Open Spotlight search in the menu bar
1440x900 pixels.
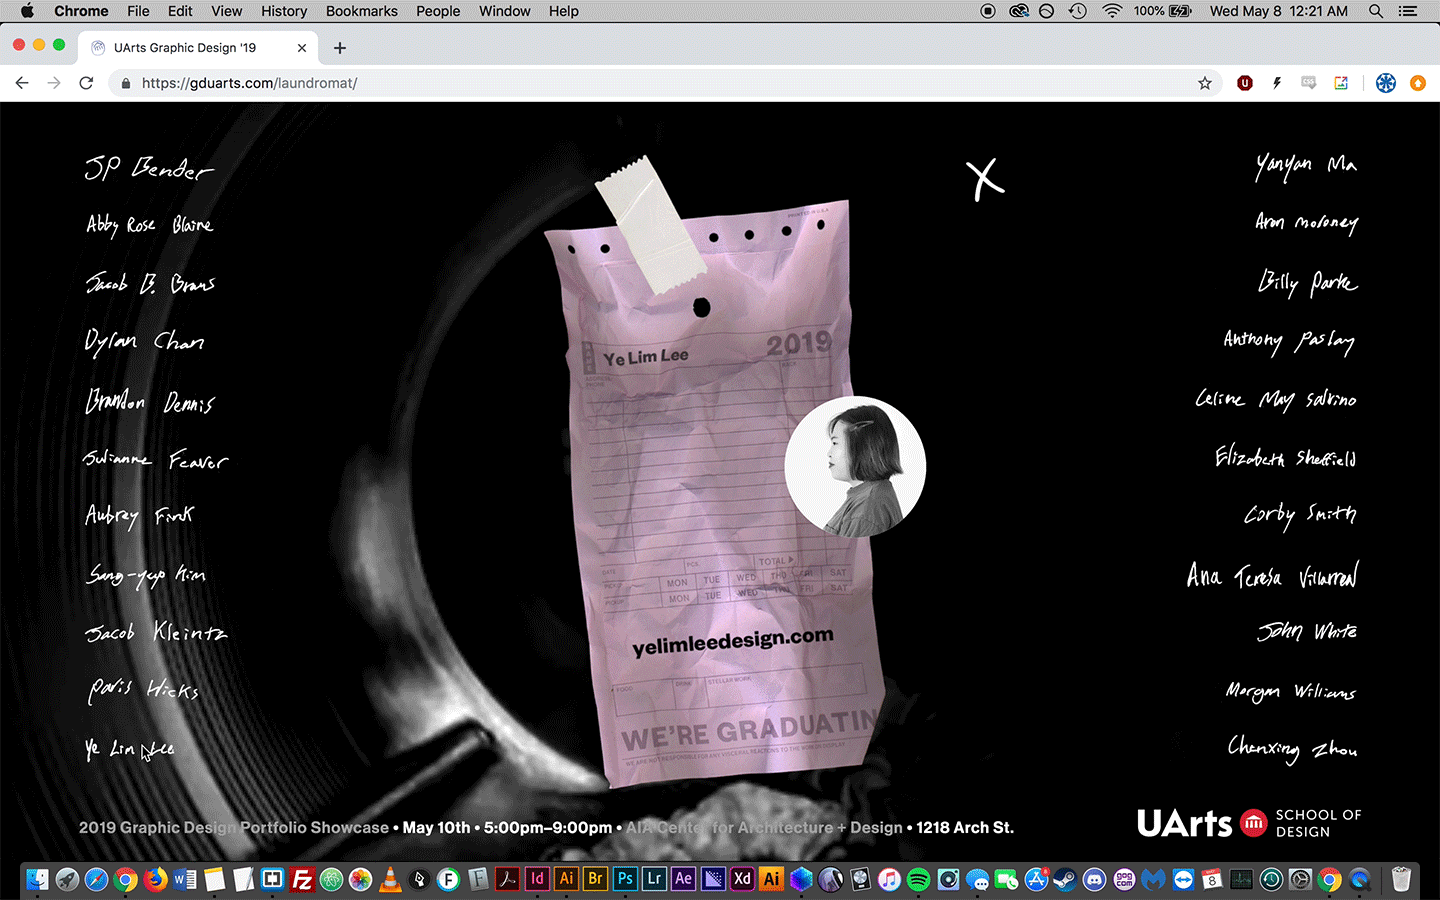point(1376,11)
